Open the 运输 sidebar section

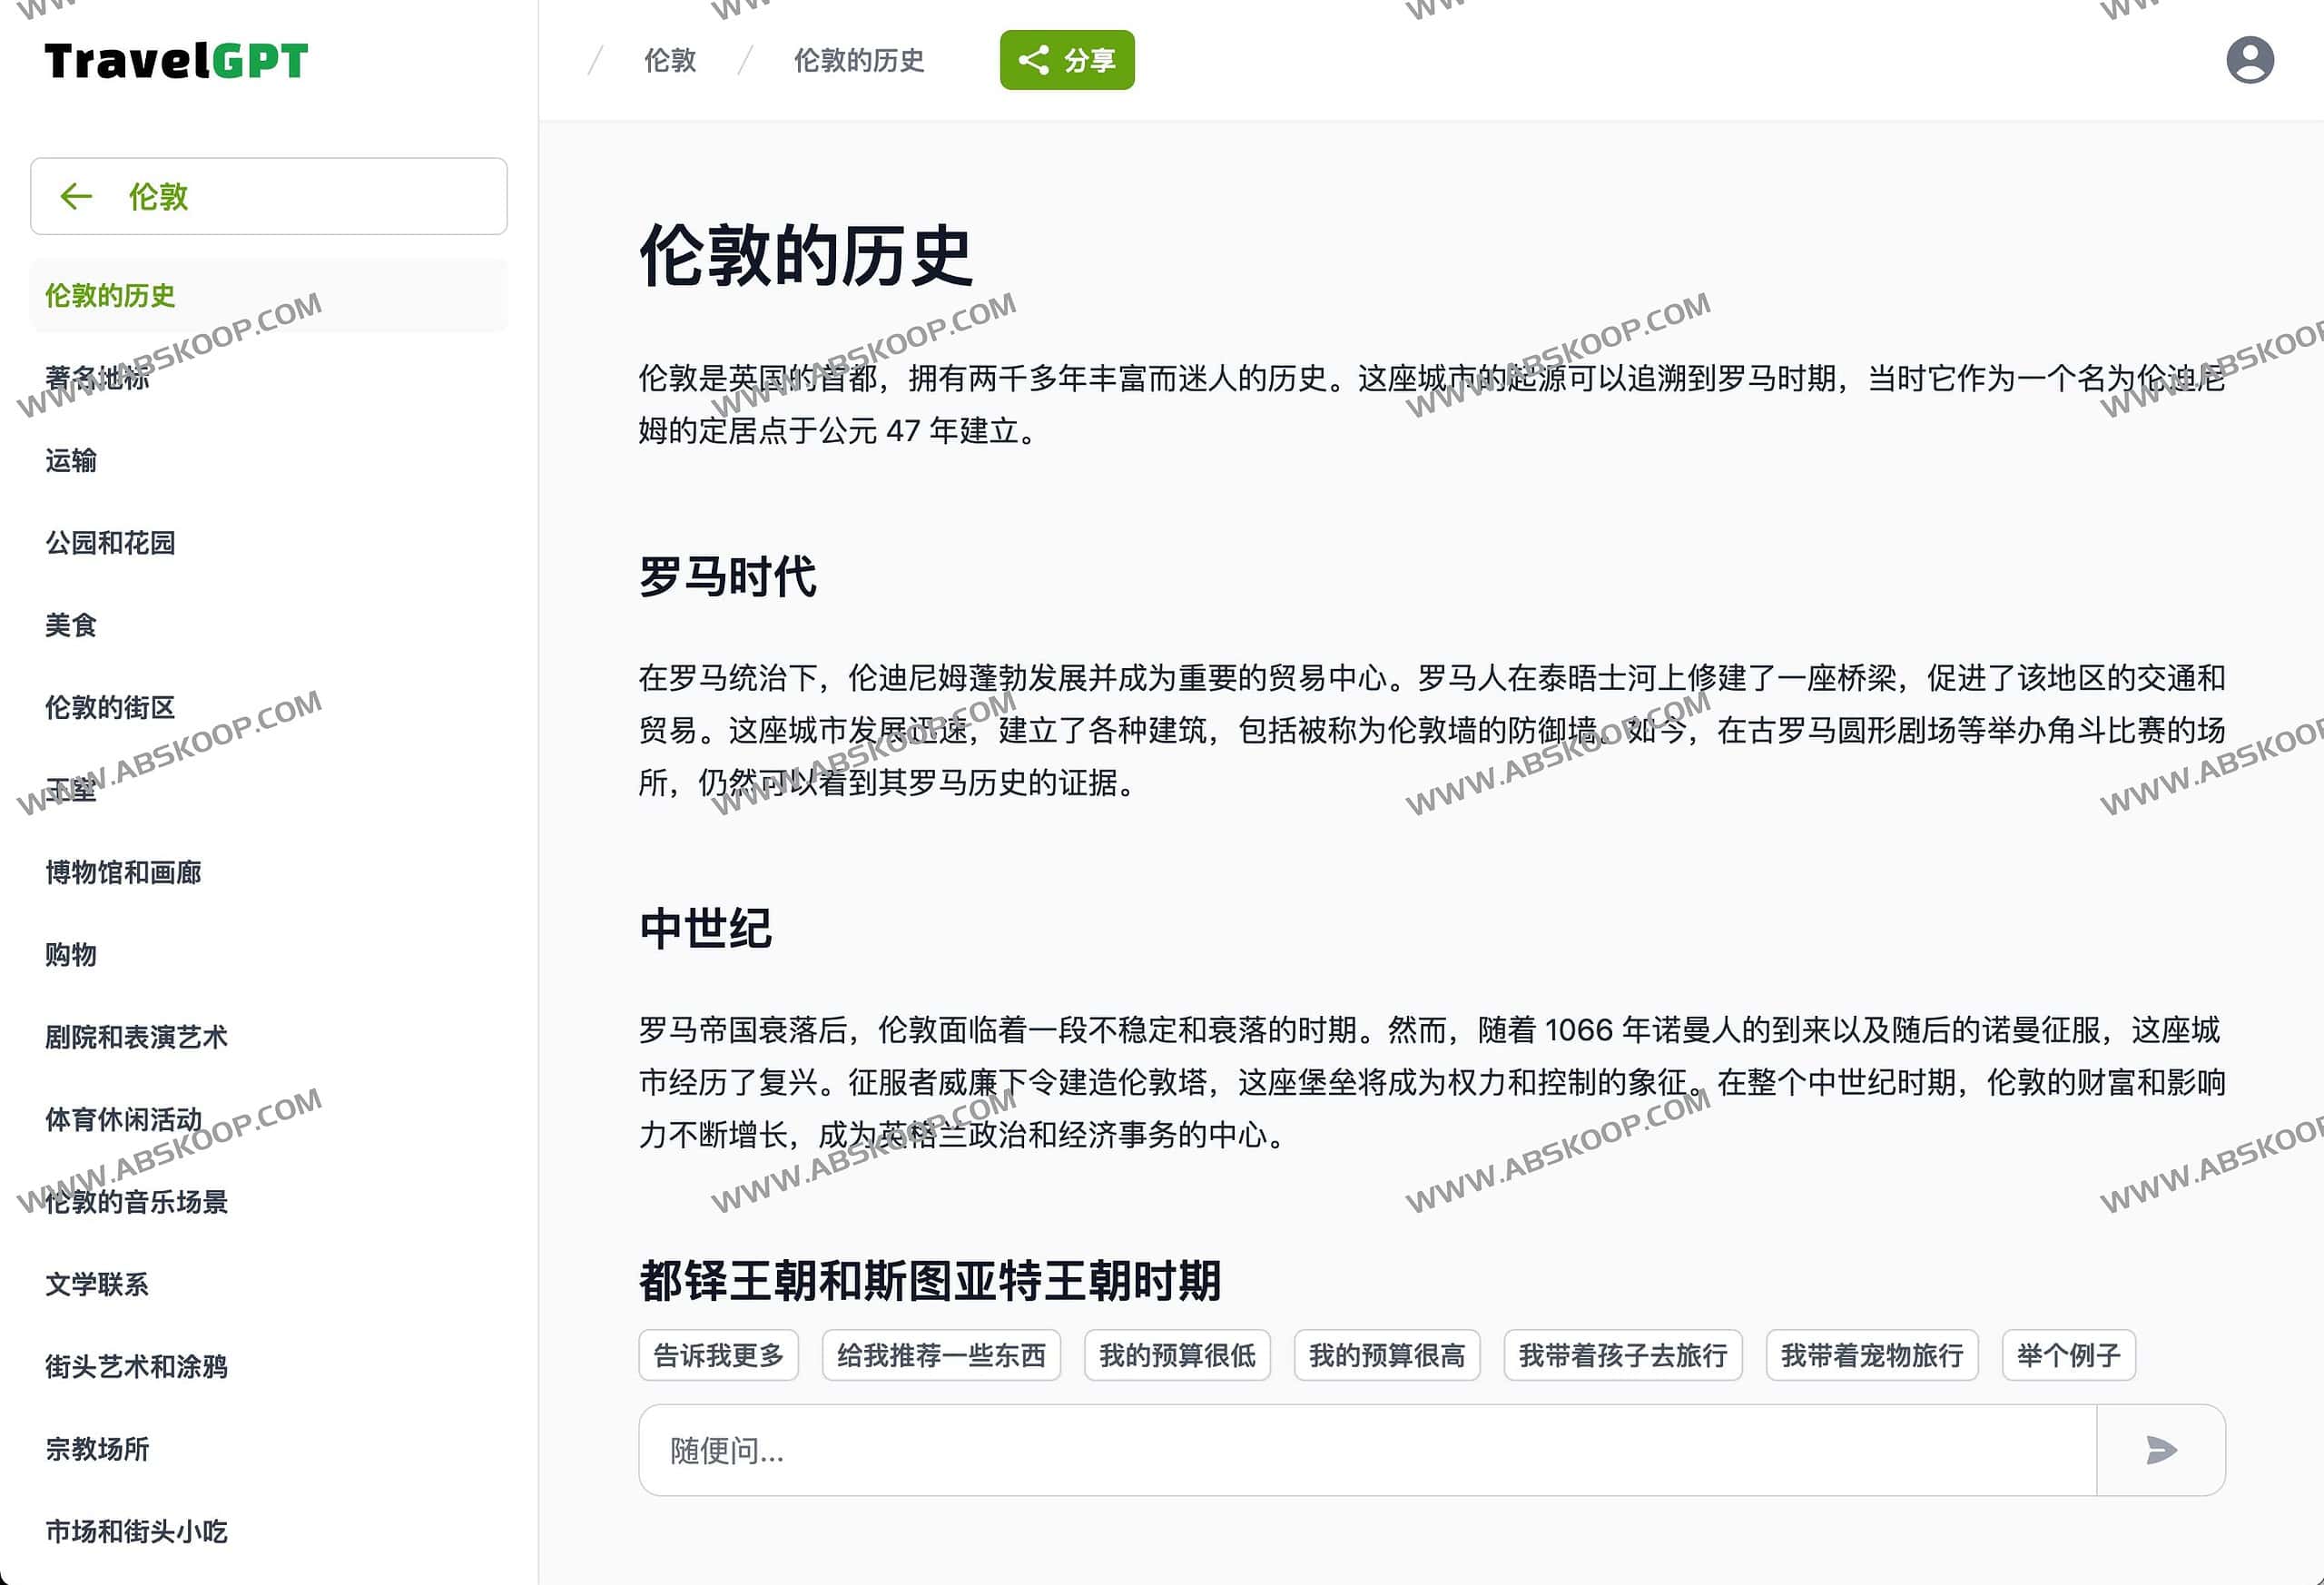(71, 460)
